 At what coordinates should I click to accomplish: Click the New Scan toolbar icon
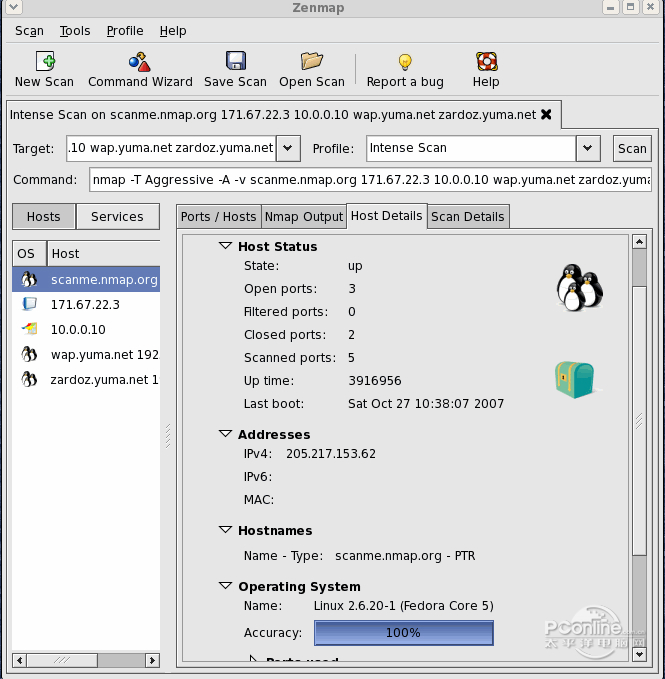click(45, 61)
